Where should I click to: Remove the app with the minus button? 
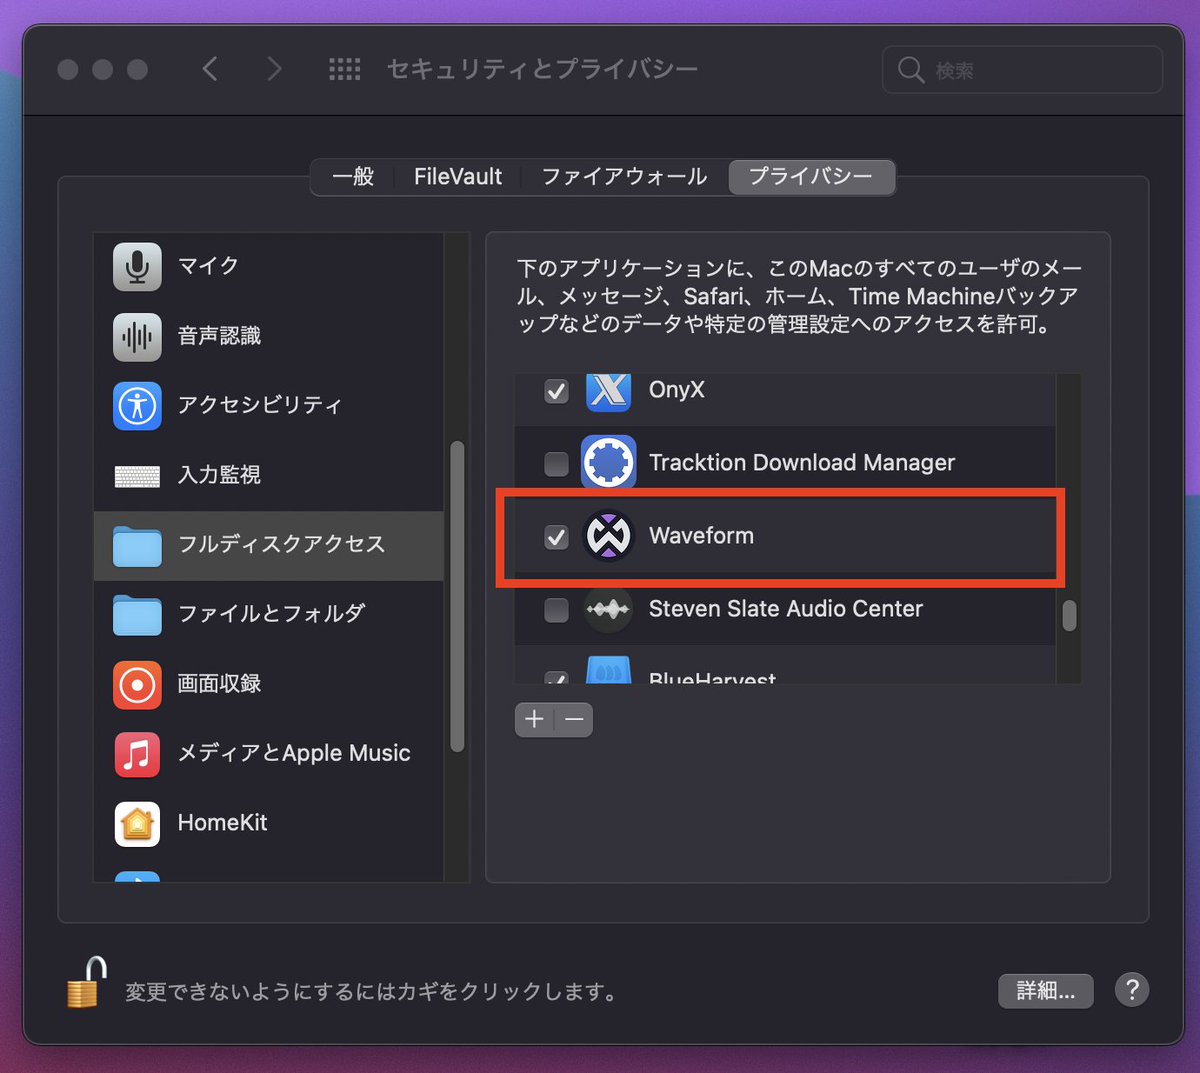(x=574, y=719)
